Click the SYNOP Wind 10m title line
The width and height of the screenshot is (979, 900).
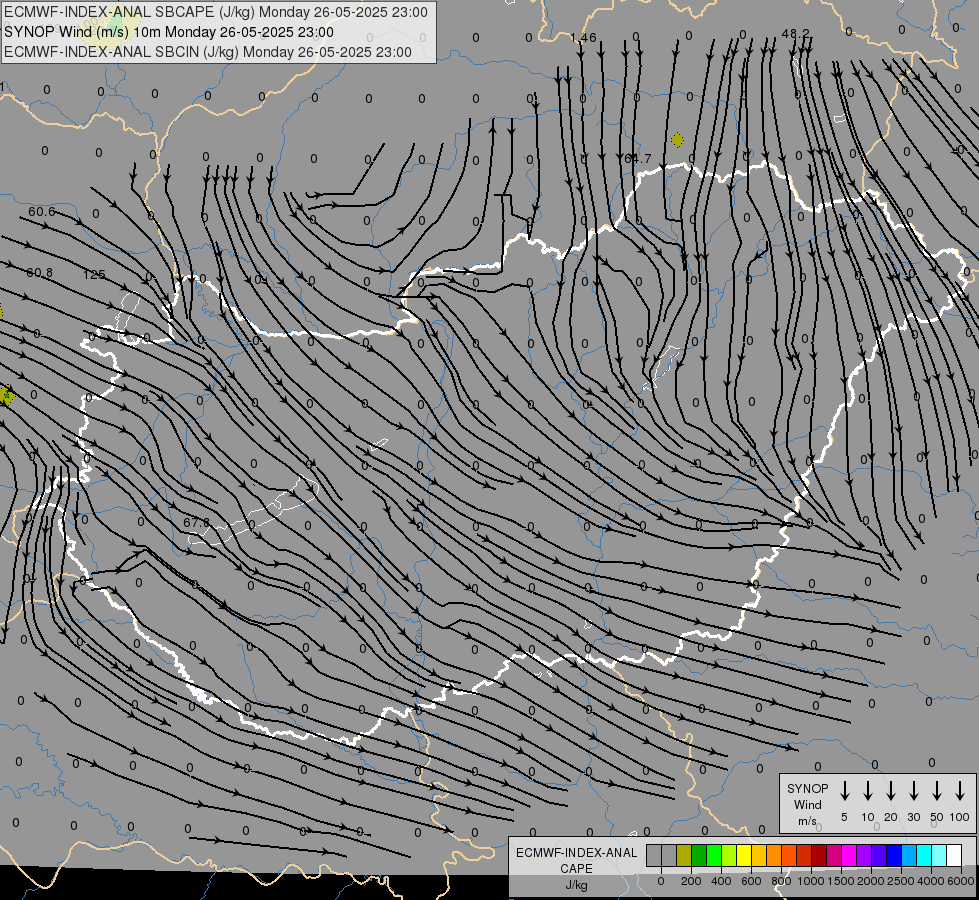click(169, 32)
